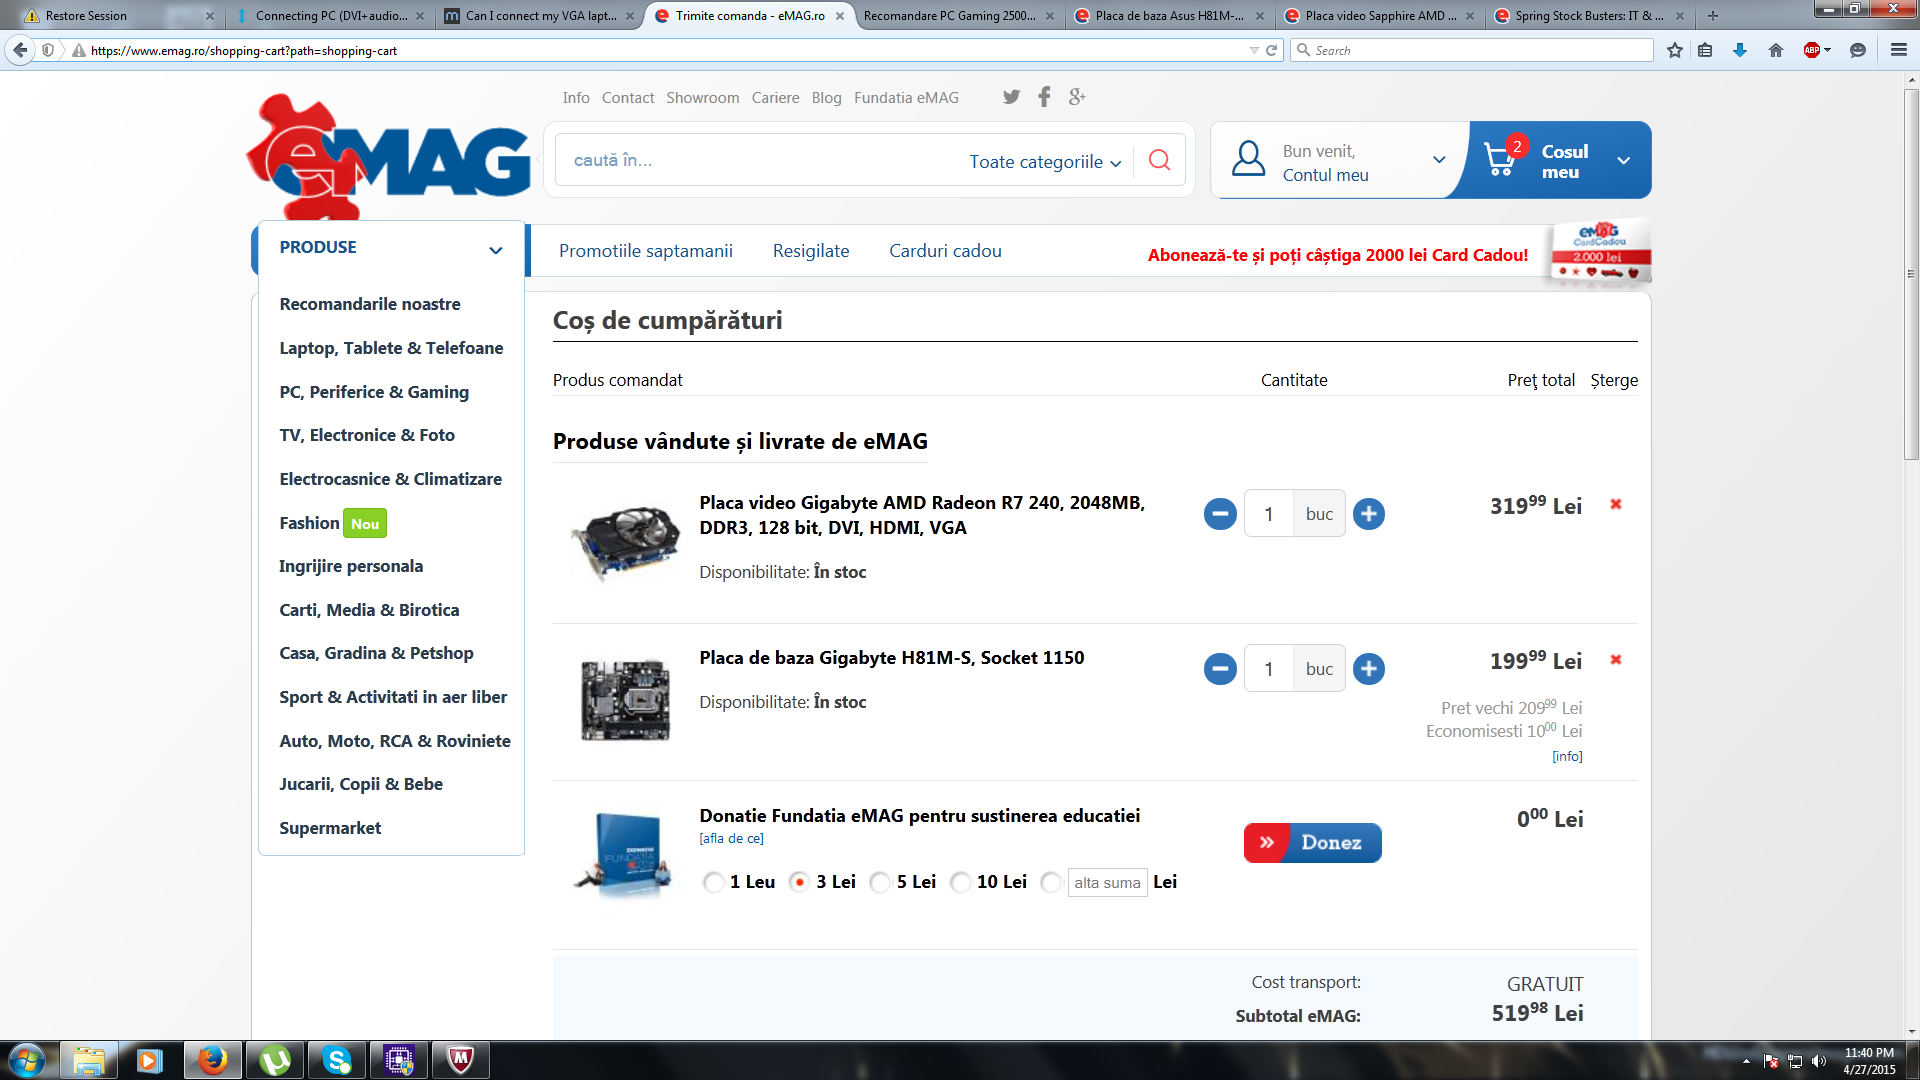The image size is (1920, 1080).
Task: Remove Radeon R7 240 from cart
Action: 1615,504
